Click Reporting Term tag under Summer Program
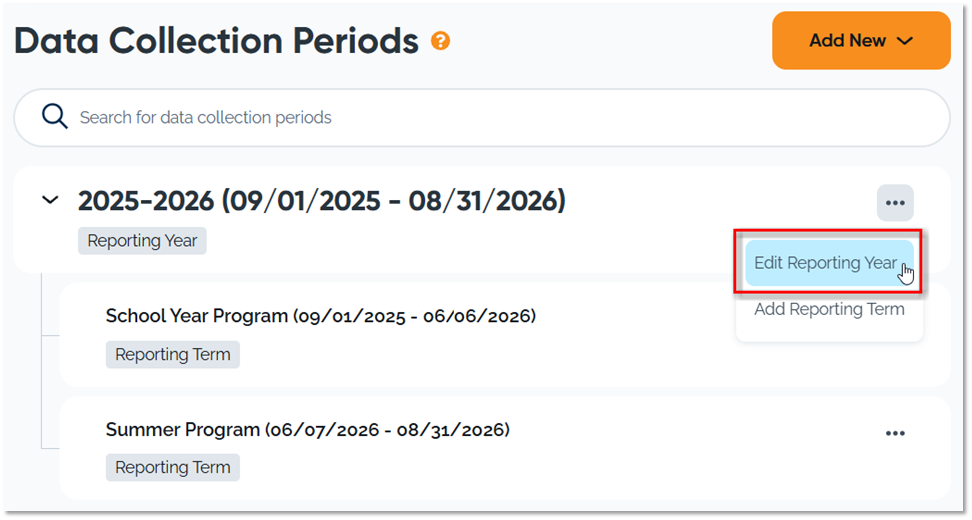 click(172, 467)
